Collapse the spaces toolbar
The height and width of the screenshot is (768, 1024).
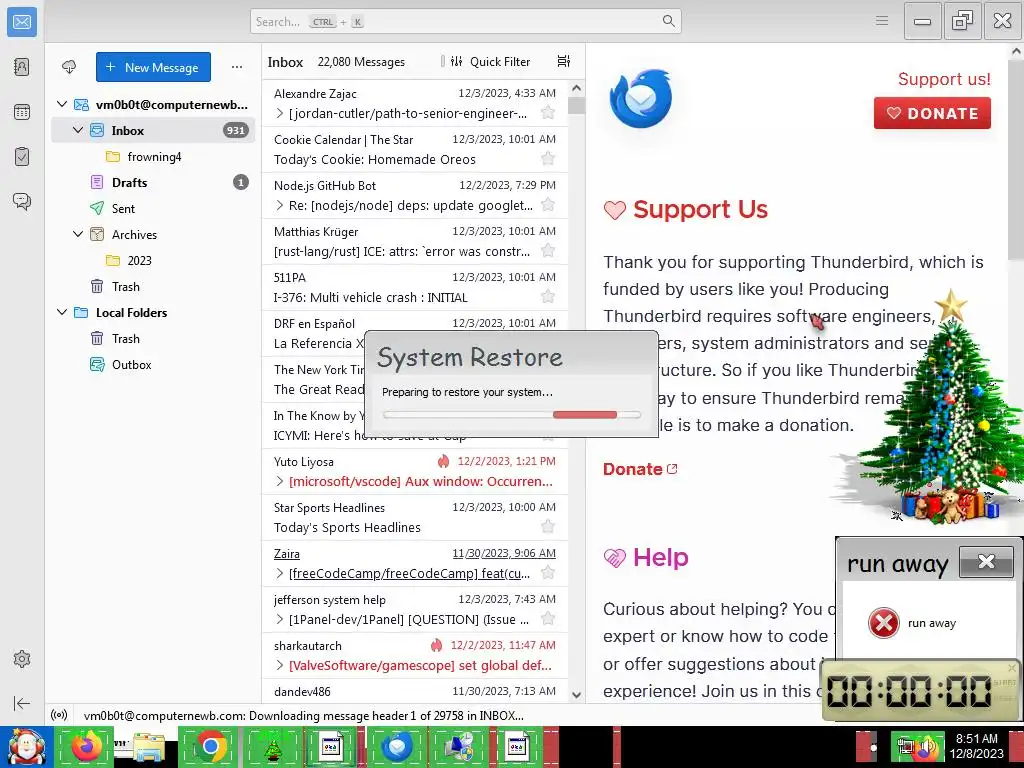tap(22, 703)
